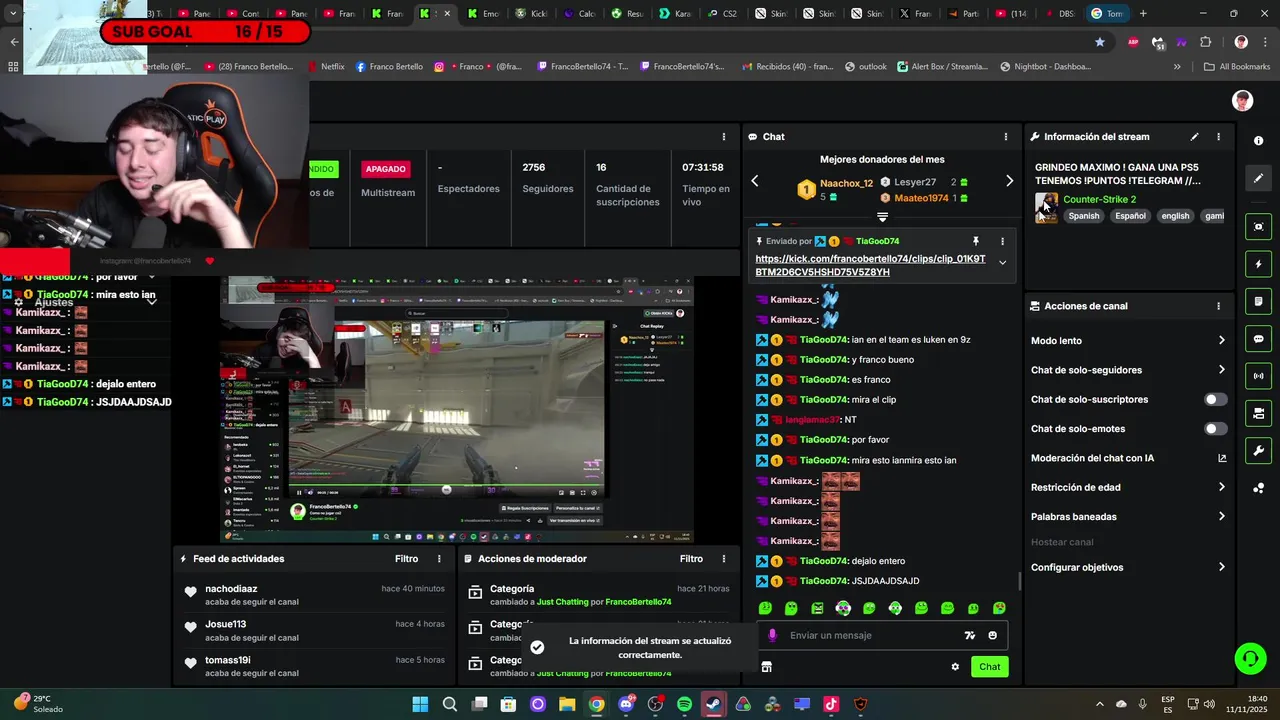Unpin the pinned chat message
This screenshot has height=720, width=1280.
click(x=976, y=241)
